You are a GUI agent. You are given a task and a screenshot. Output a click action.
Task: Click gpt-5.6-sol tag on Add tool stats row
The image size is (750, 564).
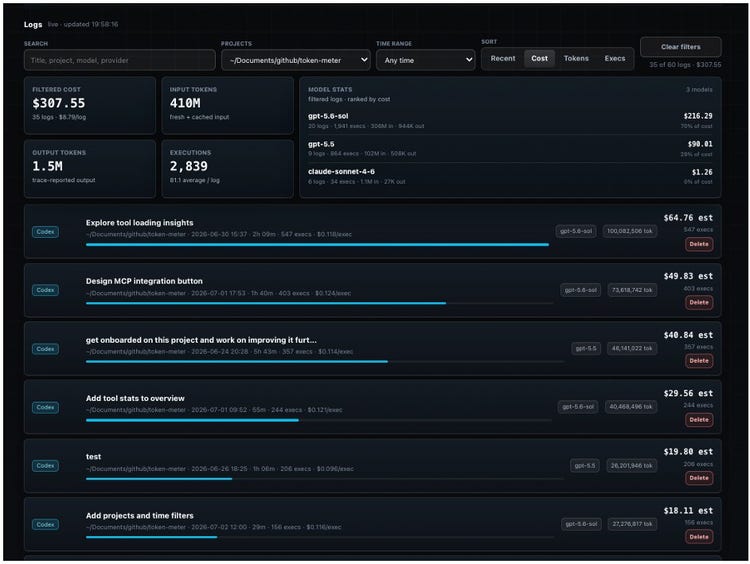578,407
